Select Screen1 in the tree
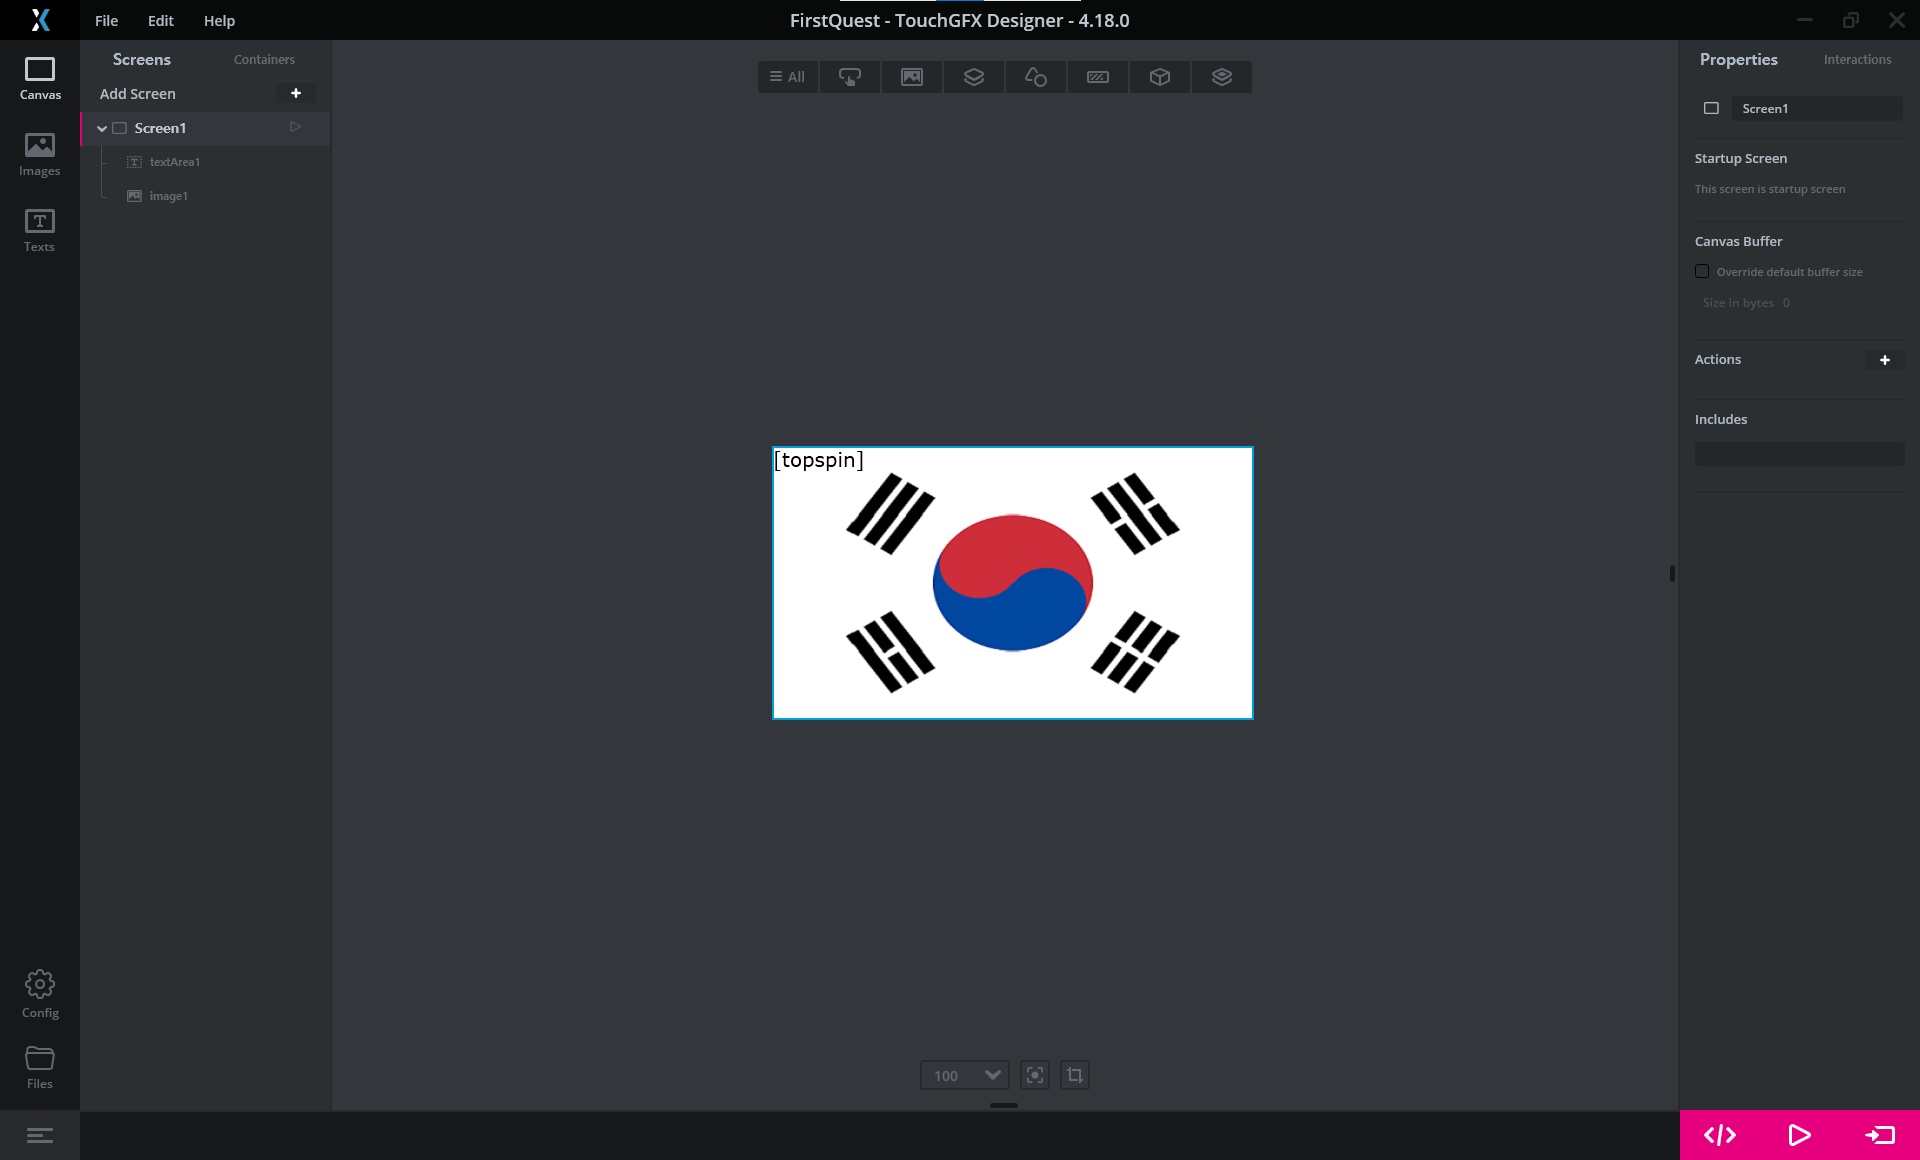Viewport: 1920px width, 1160px height. tap(160, 128)
